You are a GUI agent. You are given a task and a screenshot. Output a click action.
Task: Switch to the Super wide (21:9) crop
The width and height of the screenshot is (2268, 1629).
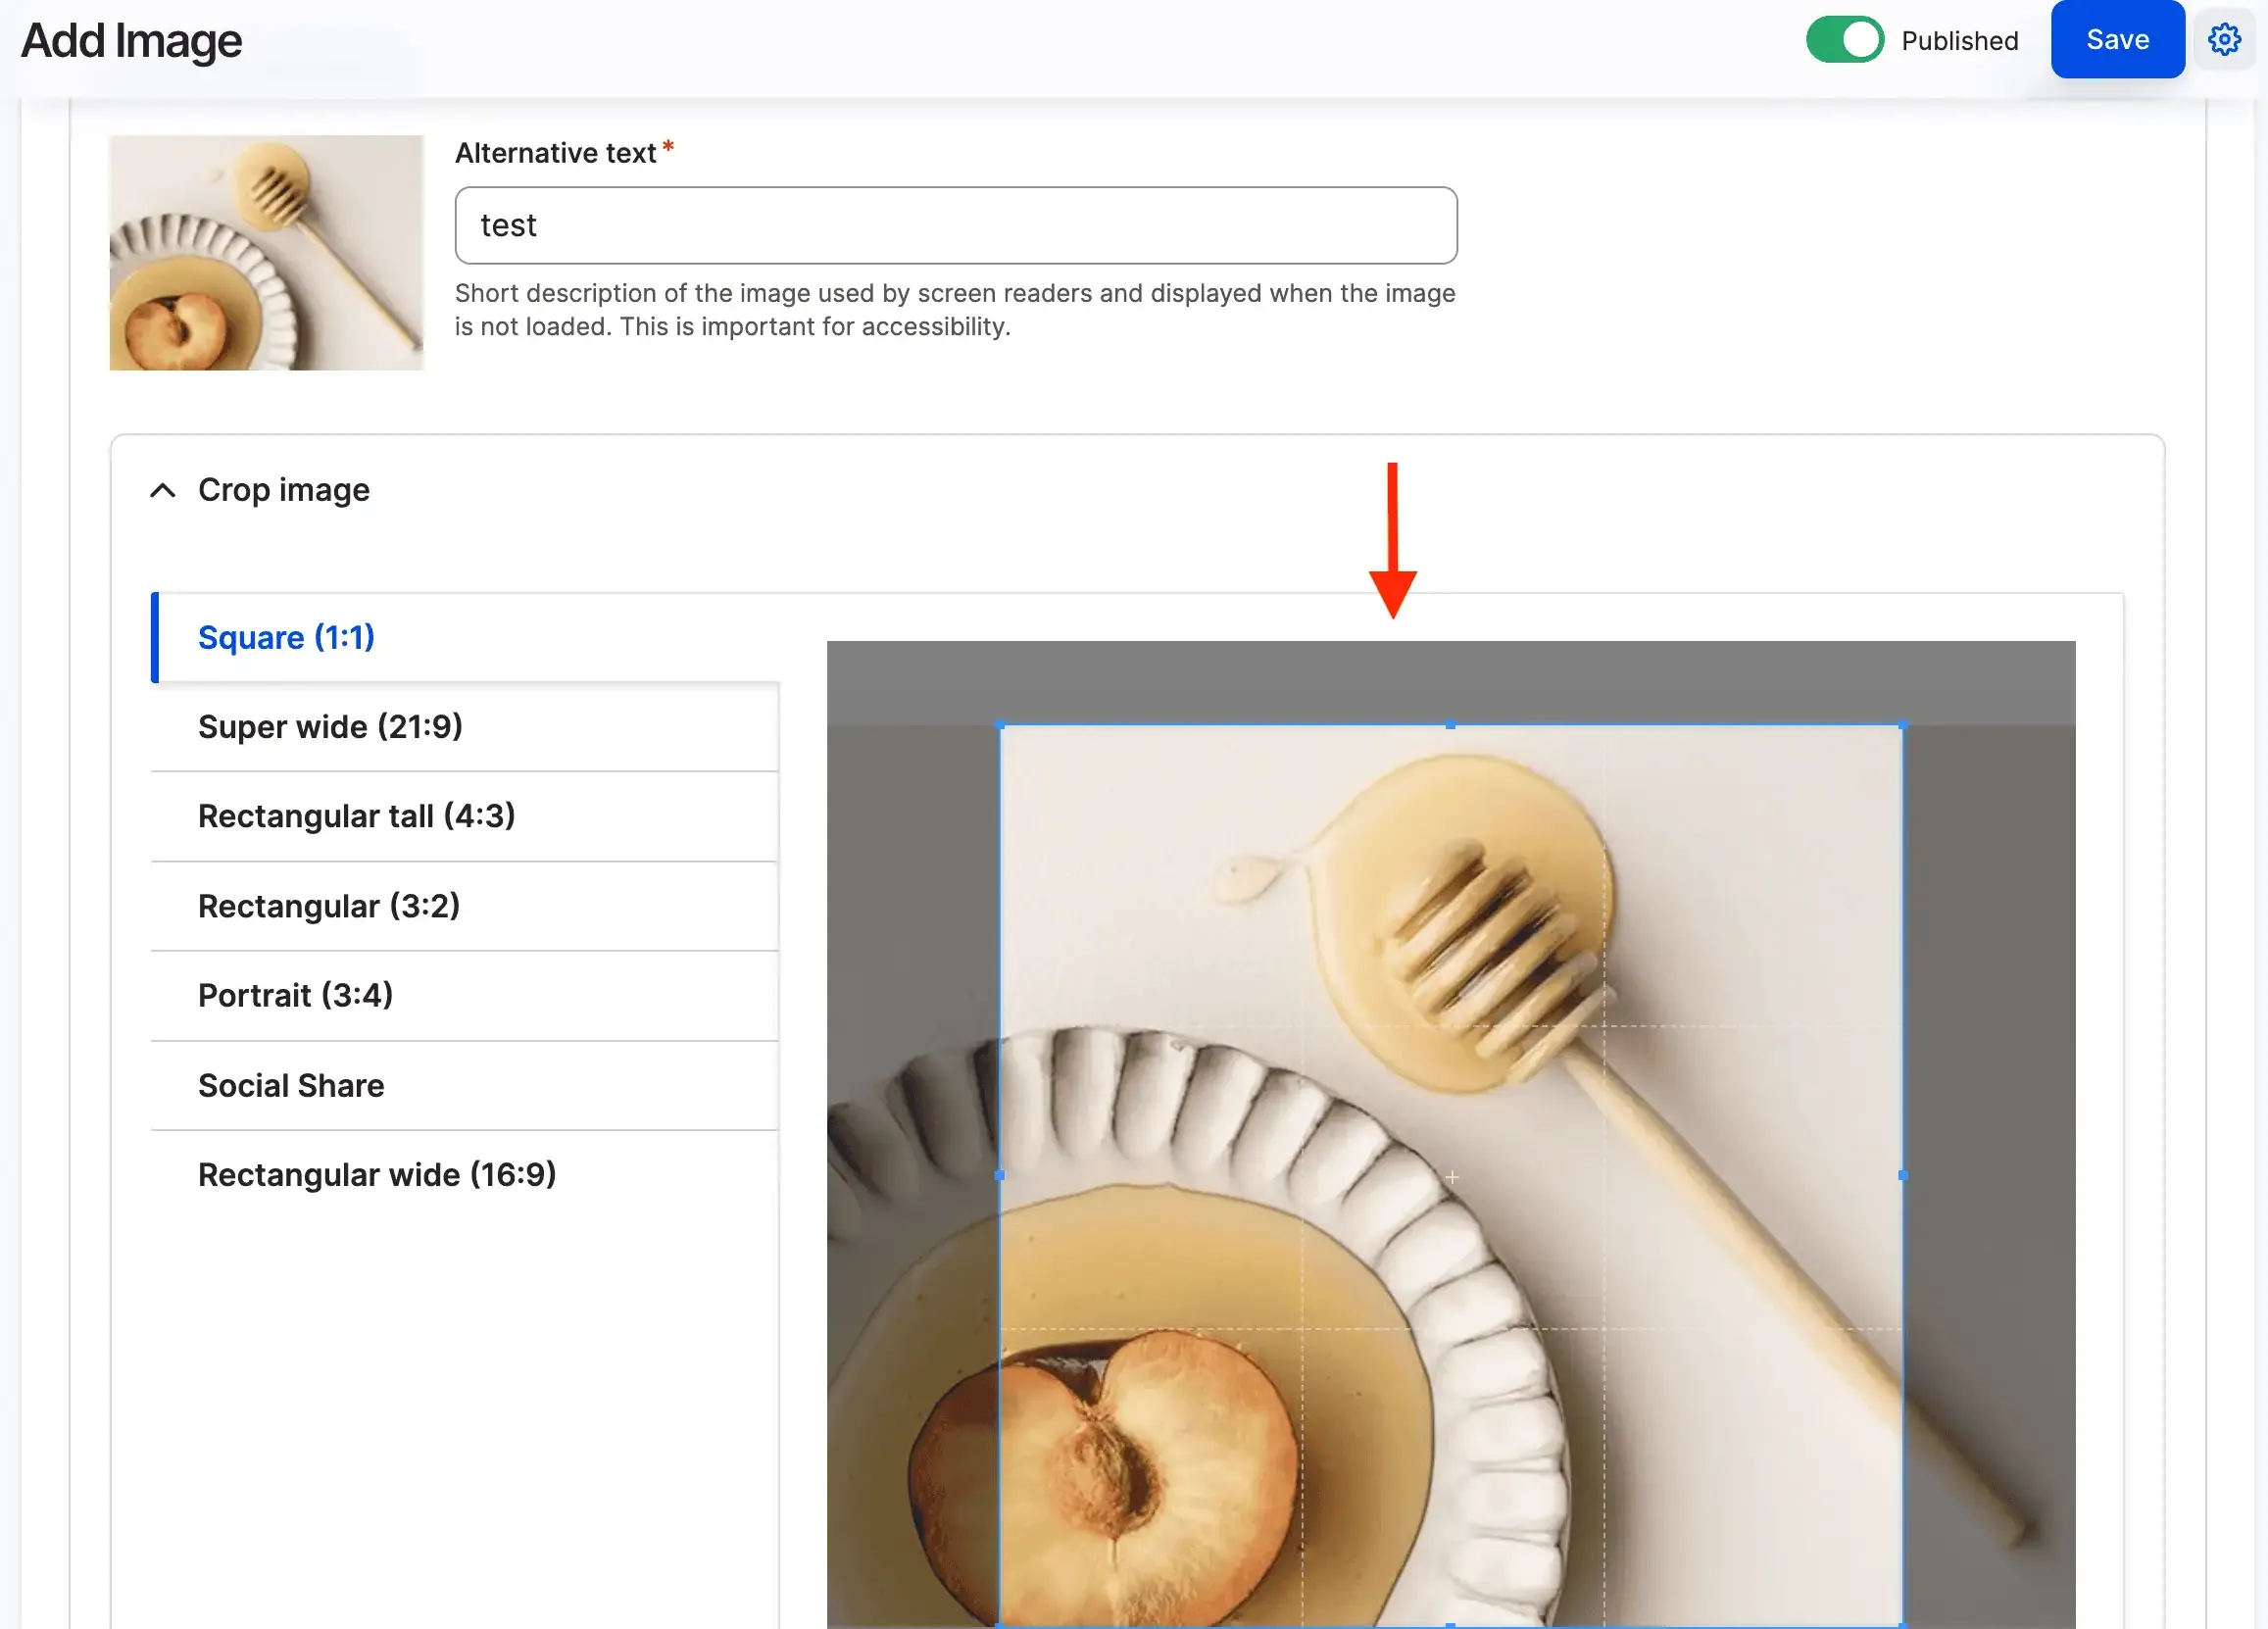330,727
